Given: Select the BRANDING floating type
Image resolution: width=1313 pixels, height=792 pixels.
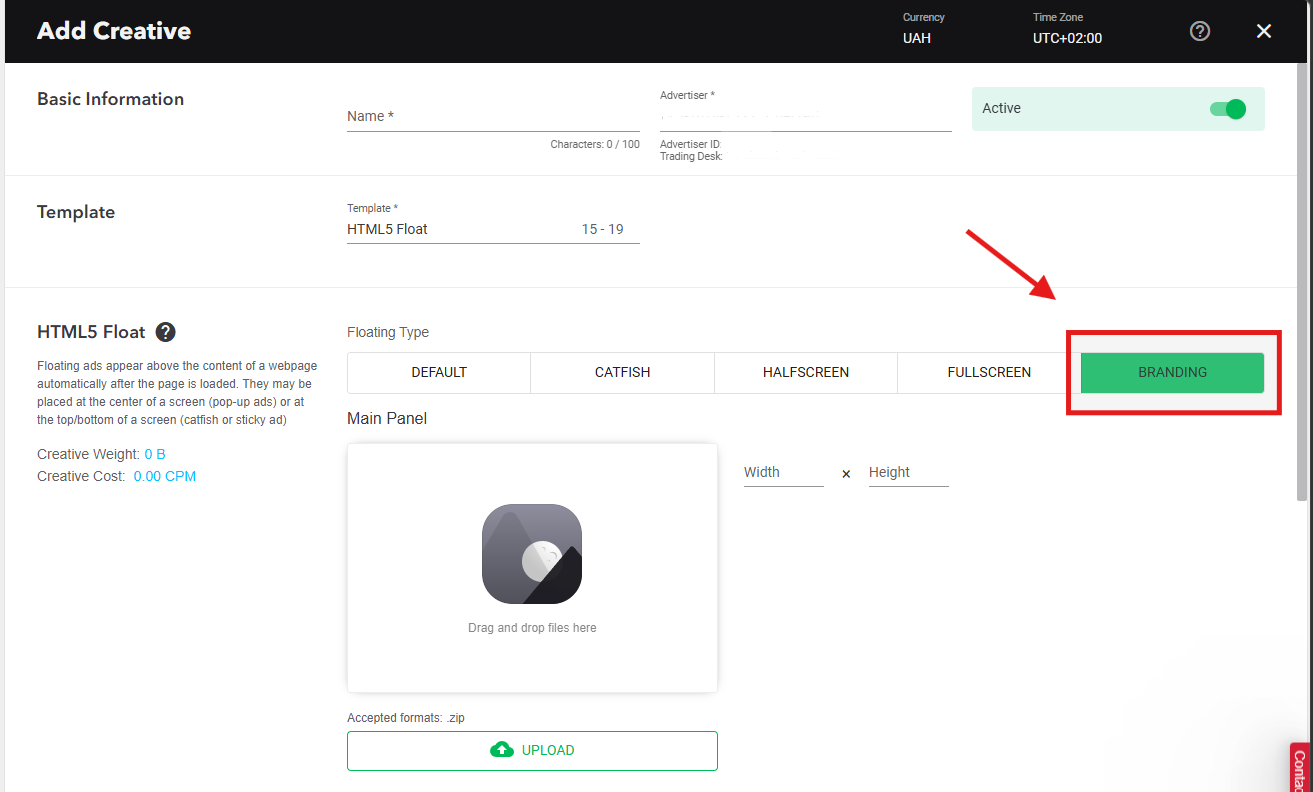Looking at the screenshot, I should [x=1172, y=372].
